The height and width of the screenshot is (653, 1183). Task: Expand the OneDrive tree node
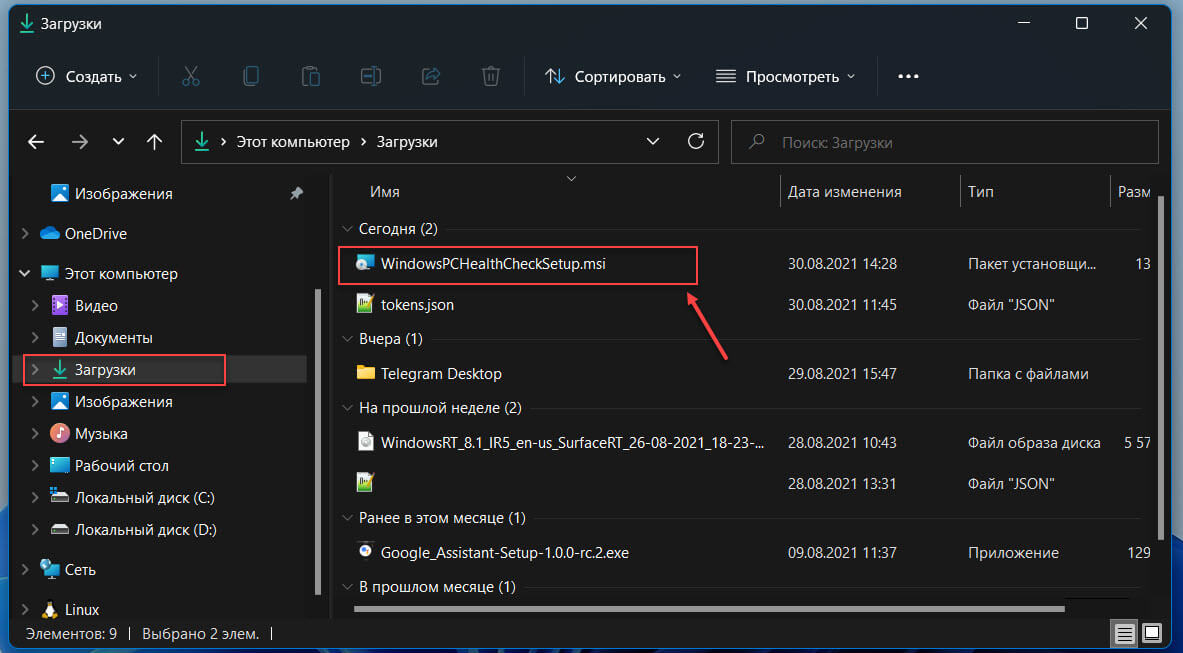[x=25, y=234]
